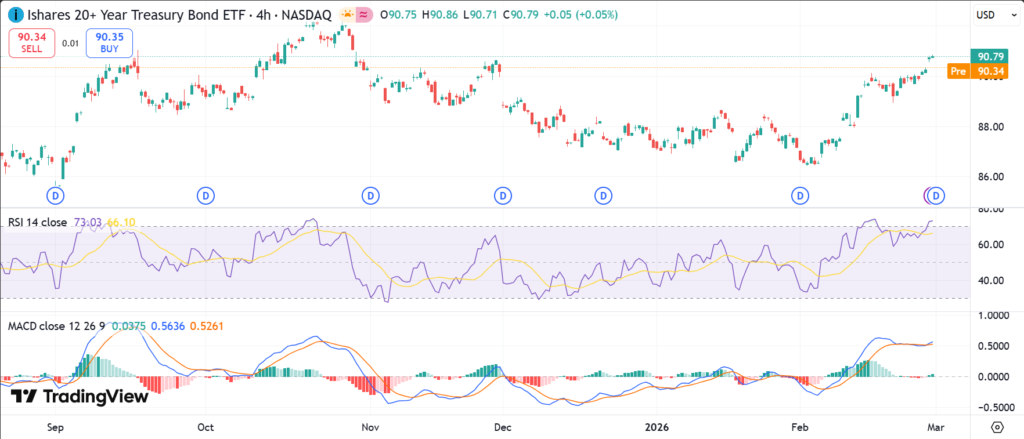Click the Mar label on time axis
Viewport: 1024px width, 439px height.
pos(937,427)
